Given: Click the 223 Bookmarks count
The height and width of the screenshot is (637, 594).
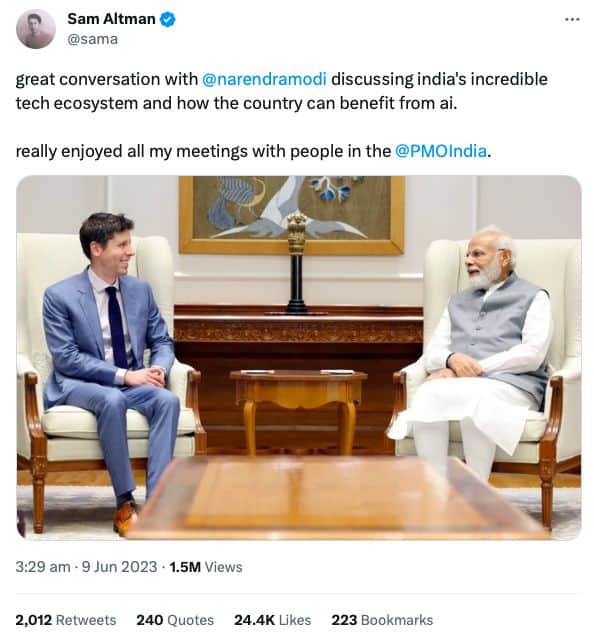Looking at the screenshot, I should pyautogui.click(x=382, y=620).
